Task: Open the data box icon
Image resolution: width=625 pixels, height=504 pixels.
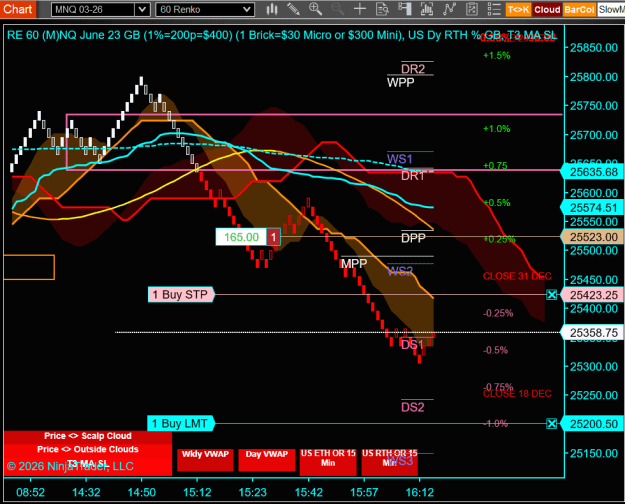Action: click(382, 9)
